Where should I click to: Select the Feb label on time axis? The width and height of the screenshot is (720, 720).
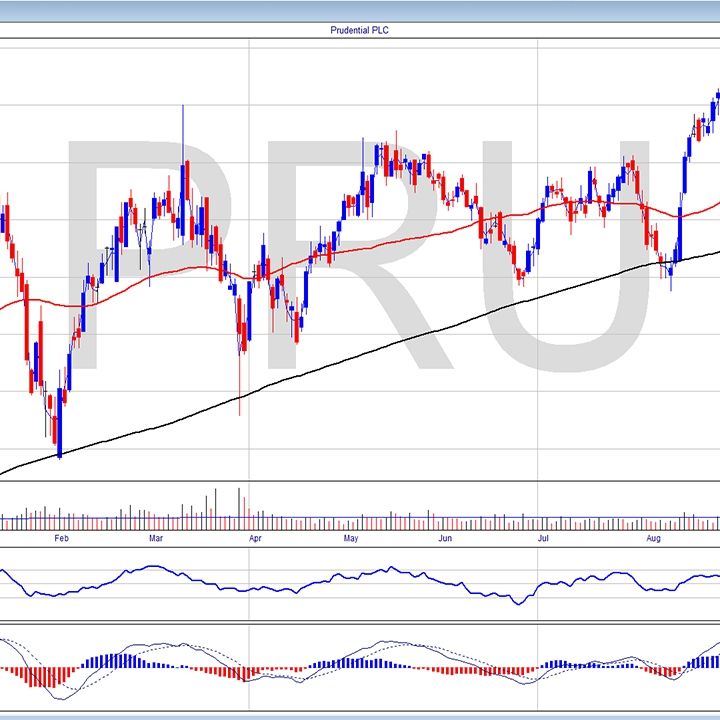pyautogui.click(x=60, y=539)
